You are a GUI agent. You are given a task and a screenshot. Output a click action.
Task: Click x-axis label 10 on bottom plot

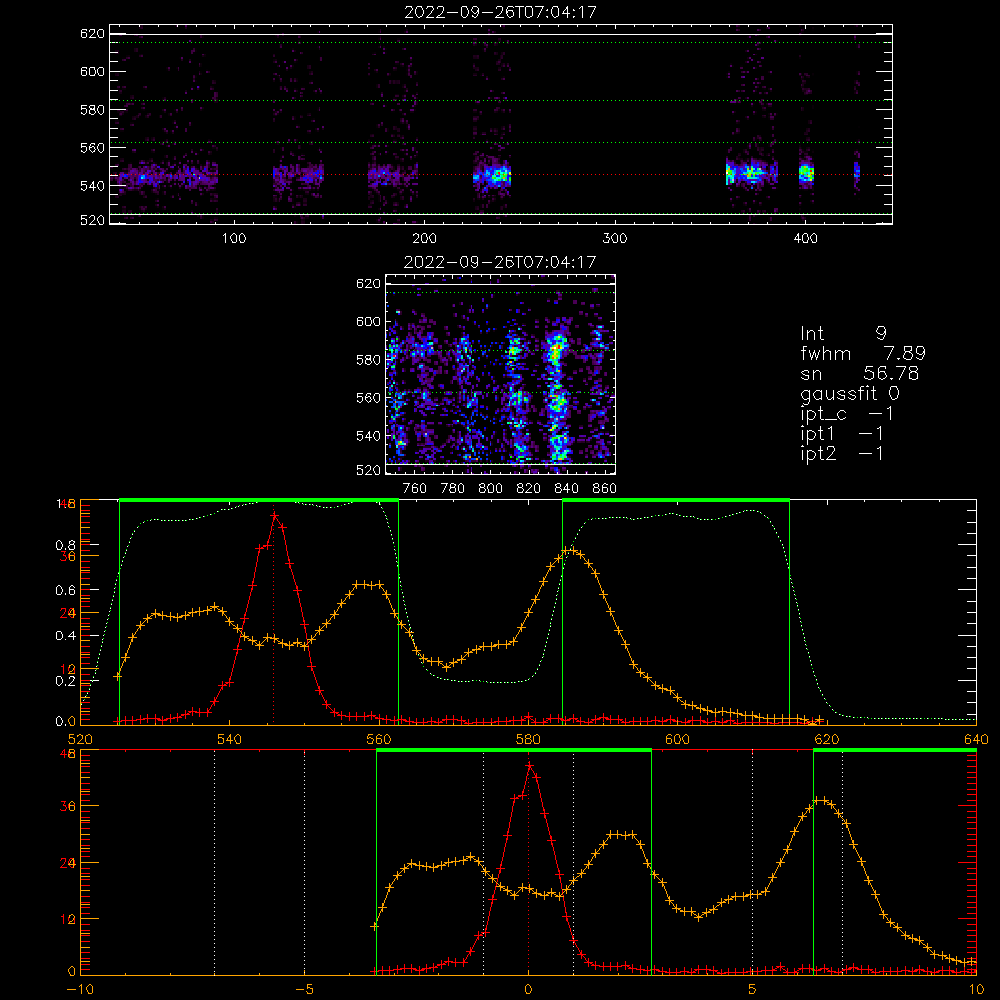click(x=976, y=990)
